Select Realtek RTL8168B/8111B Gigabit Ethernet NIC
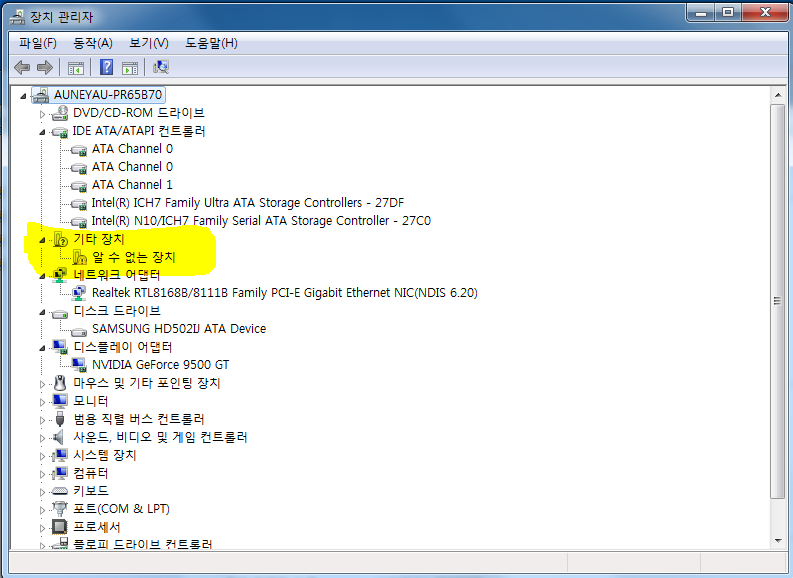Image resolution: width=793 pixels, height=578 pixels. (x=285, y=293)
